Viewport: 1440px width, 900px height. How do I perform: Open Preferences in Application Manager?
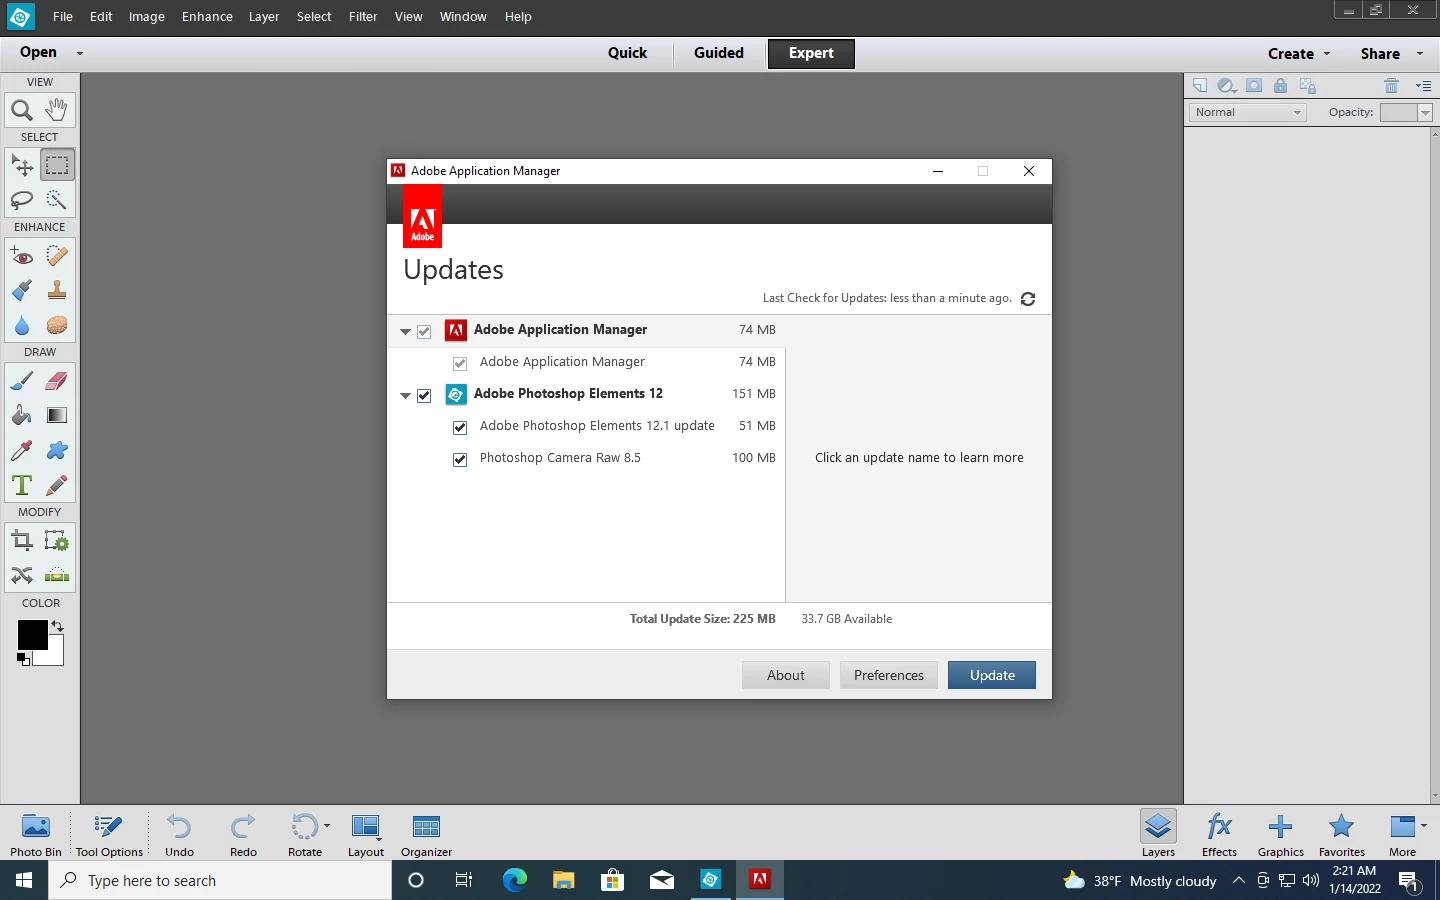(x=889, y=675)
